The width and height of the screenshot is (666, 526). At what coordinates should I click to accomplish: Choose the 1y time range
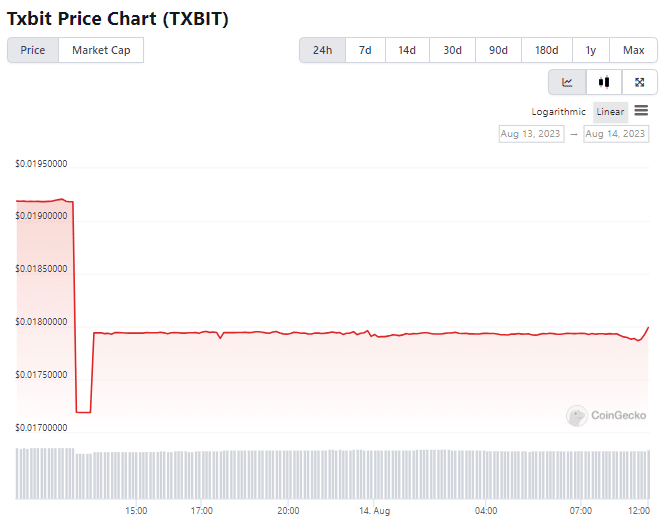(591, 50)
